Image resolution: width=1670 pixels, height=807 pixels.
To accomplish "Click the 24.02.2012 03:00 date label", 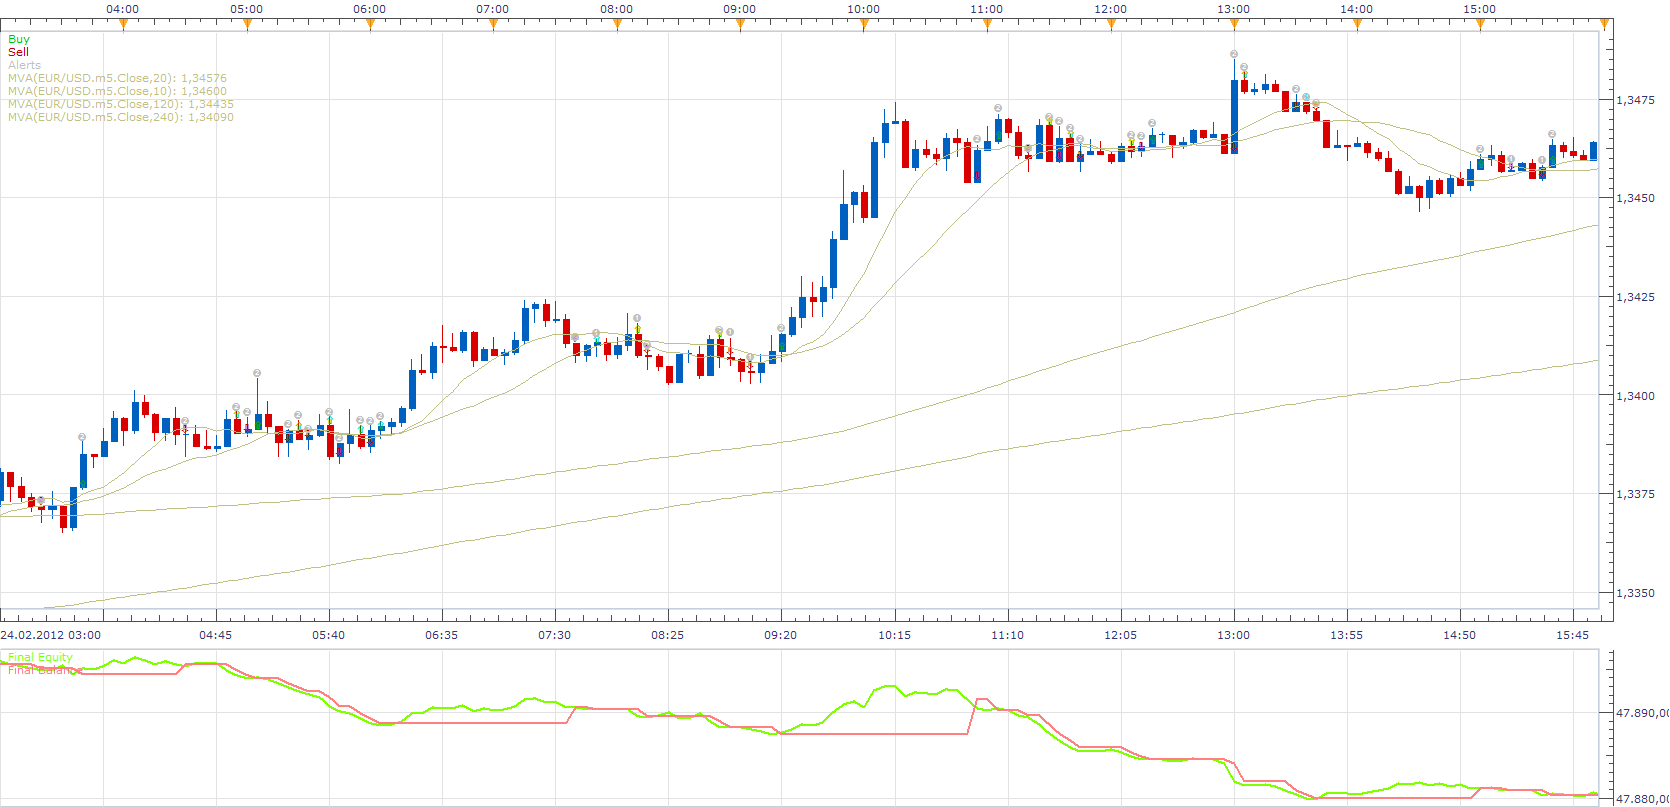I will (x=51, y=635).
